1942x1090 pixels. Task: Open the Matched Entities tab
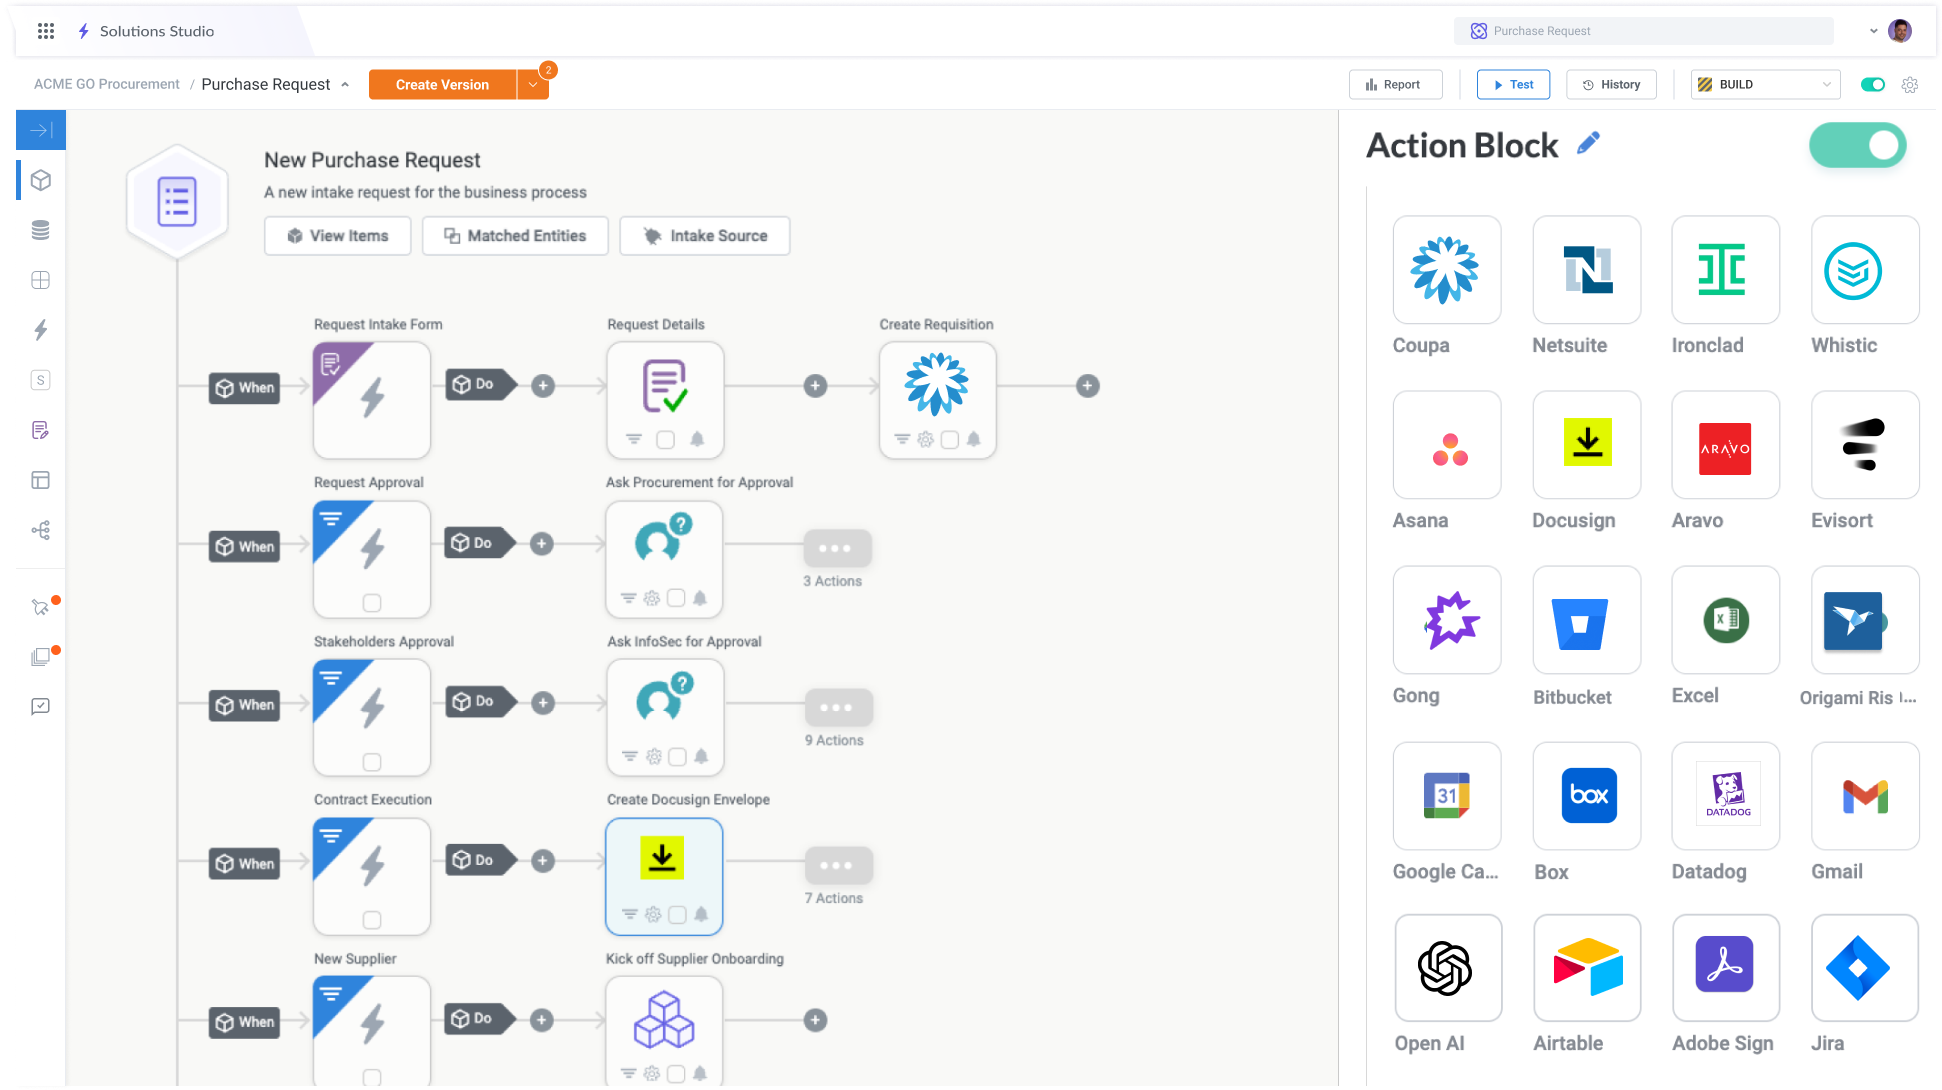pos(515,236)
